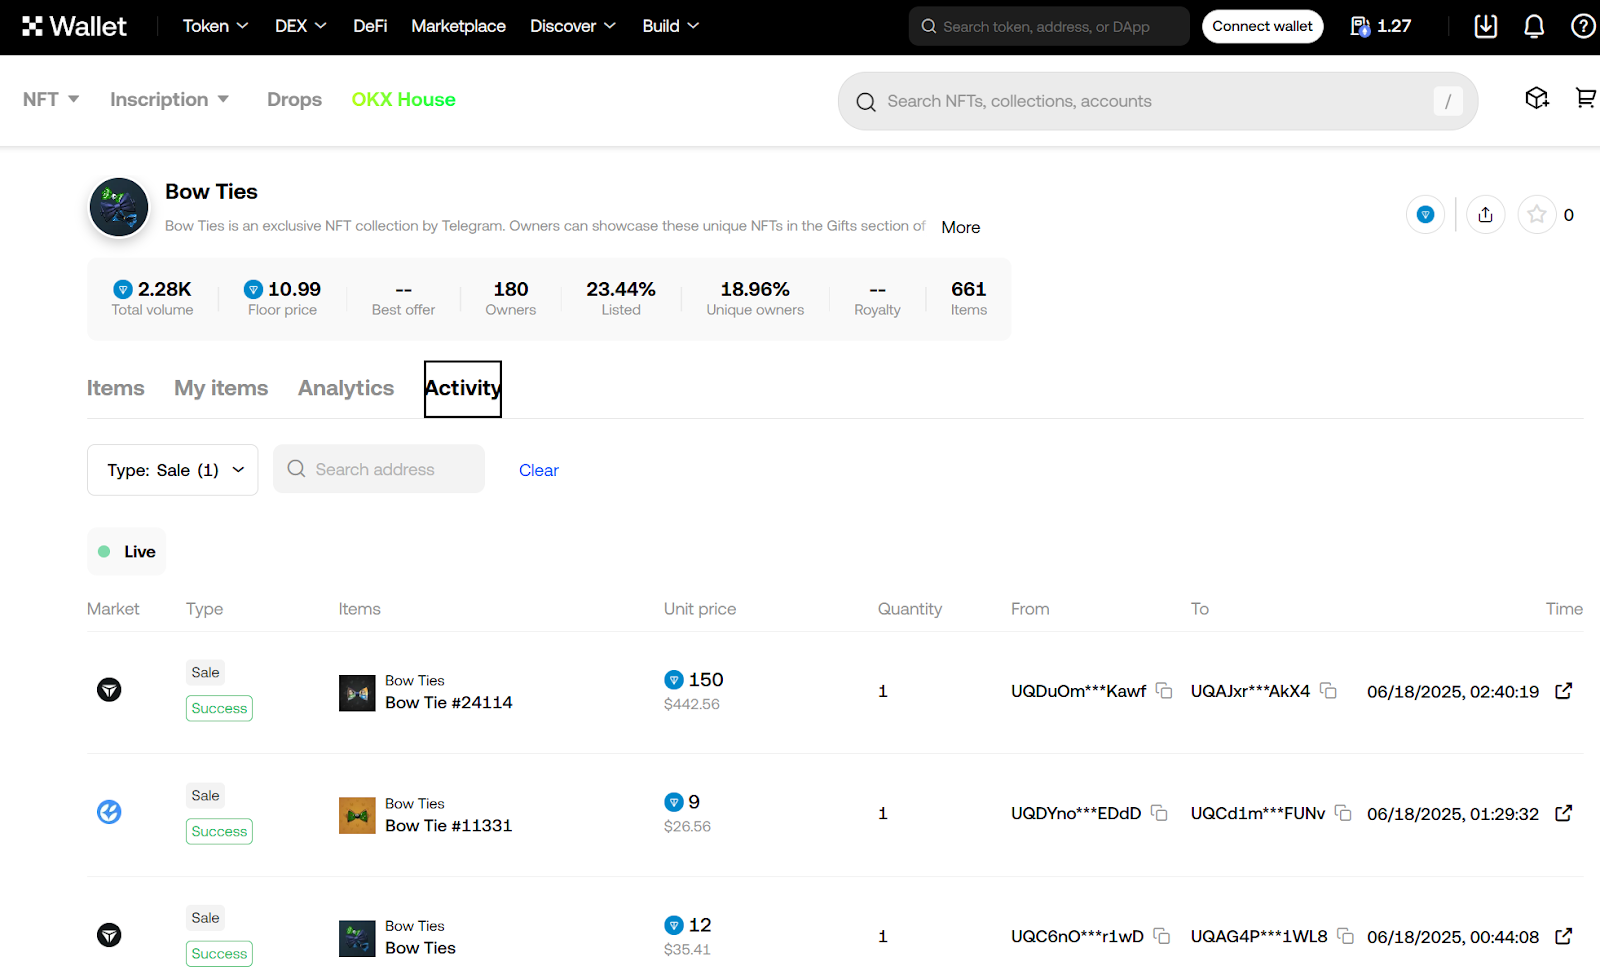Copy the UQAG4P***1WL8 address

1346,936
